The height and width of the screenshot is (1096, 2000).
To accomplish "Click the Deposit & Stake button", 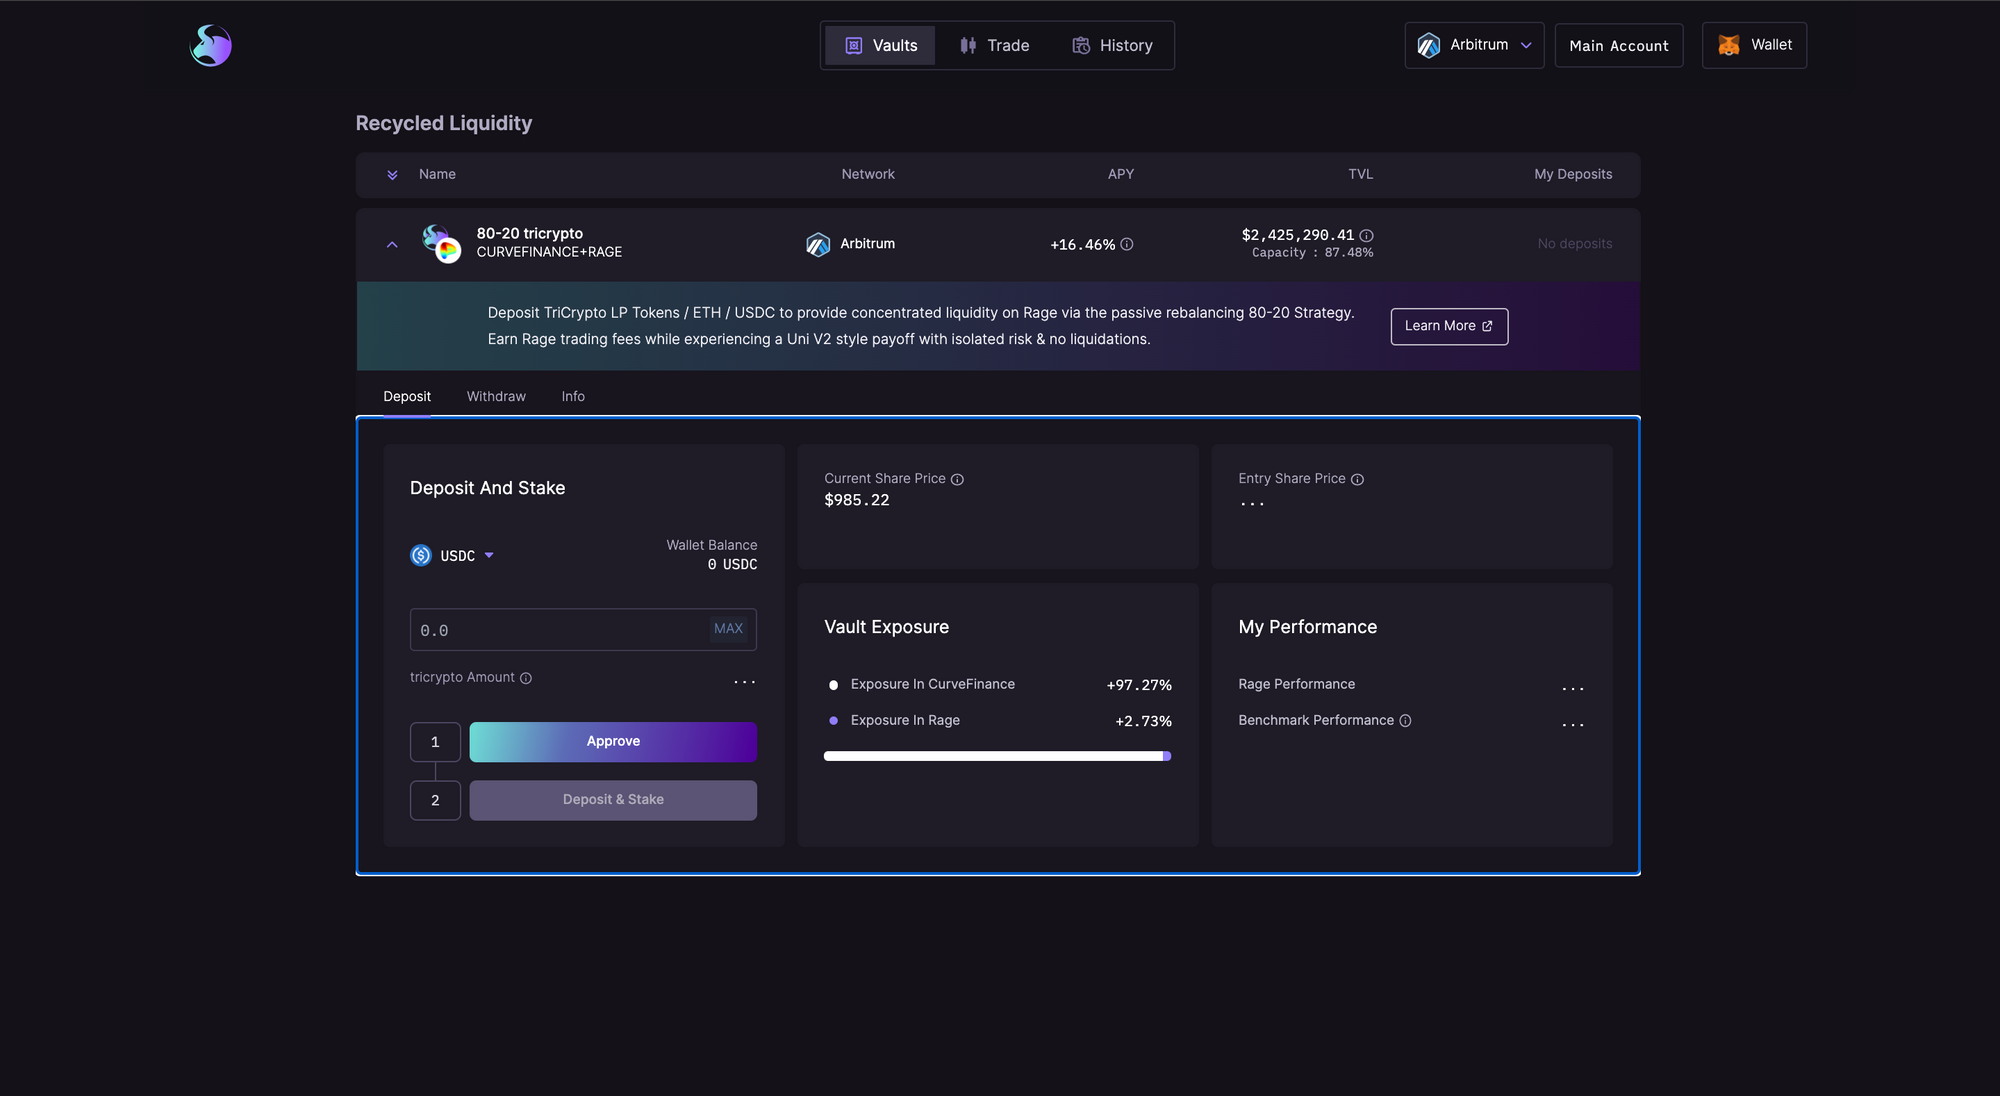I will (613, 800).
